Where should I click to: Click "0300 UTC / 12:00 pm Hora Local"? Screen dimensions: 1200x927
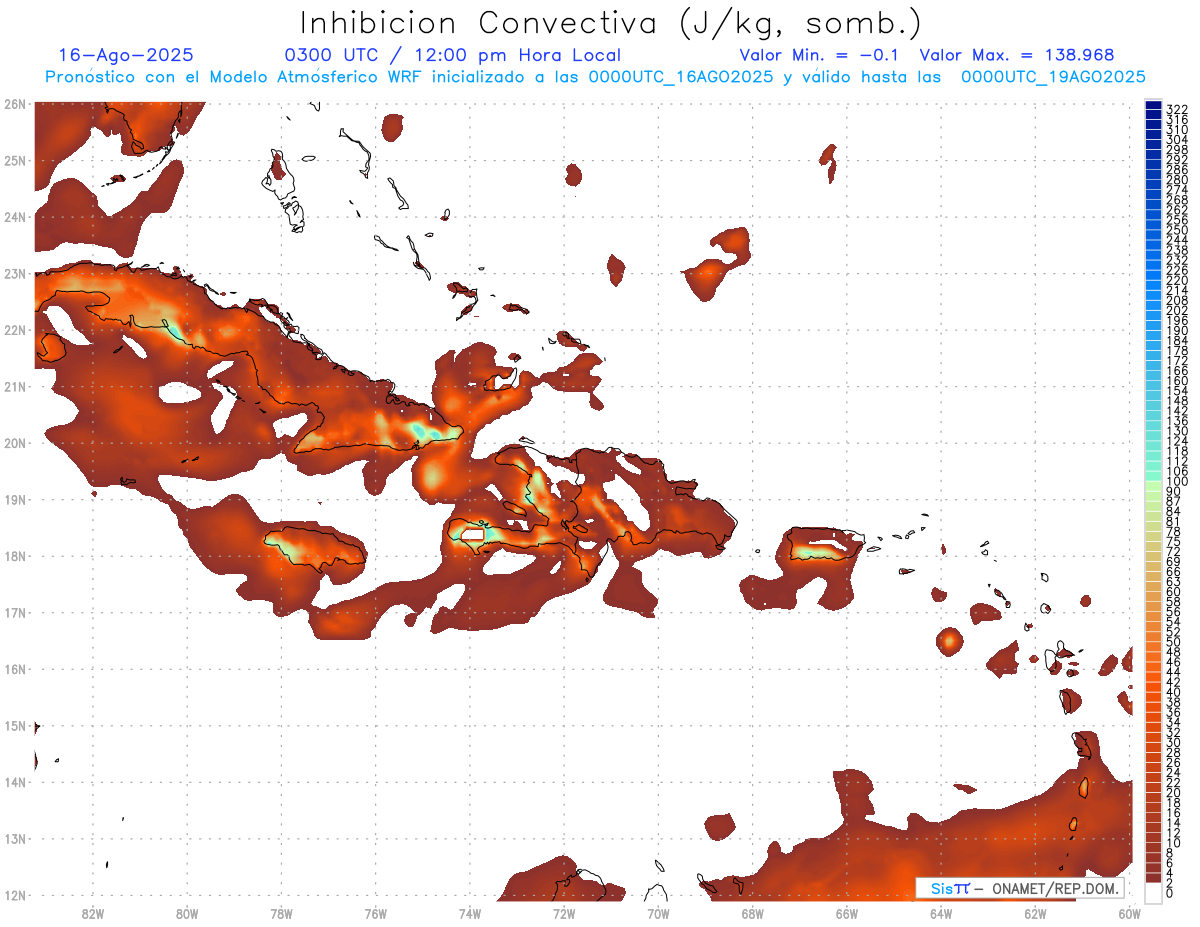pyautogui.click(x=453, y=56)
